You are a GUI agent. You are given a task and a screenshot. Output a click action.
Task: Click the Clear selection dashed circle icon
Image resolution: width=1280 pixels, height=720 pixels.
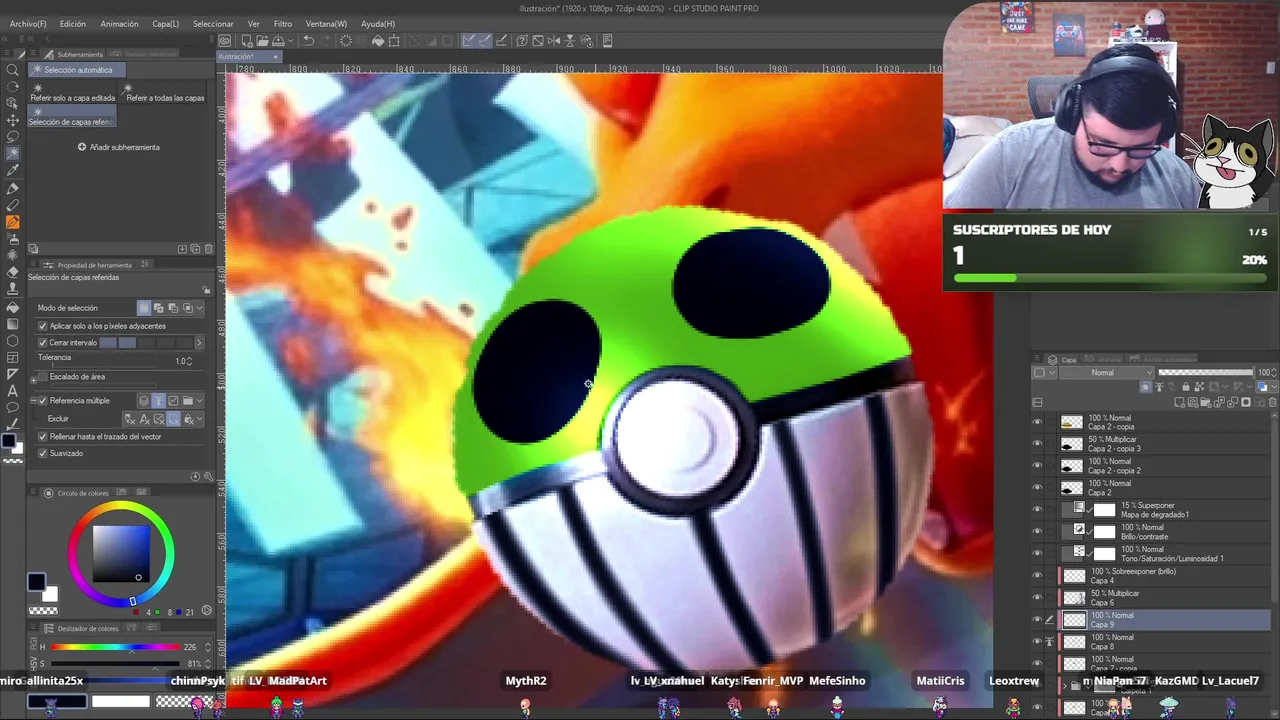(346, 41)
